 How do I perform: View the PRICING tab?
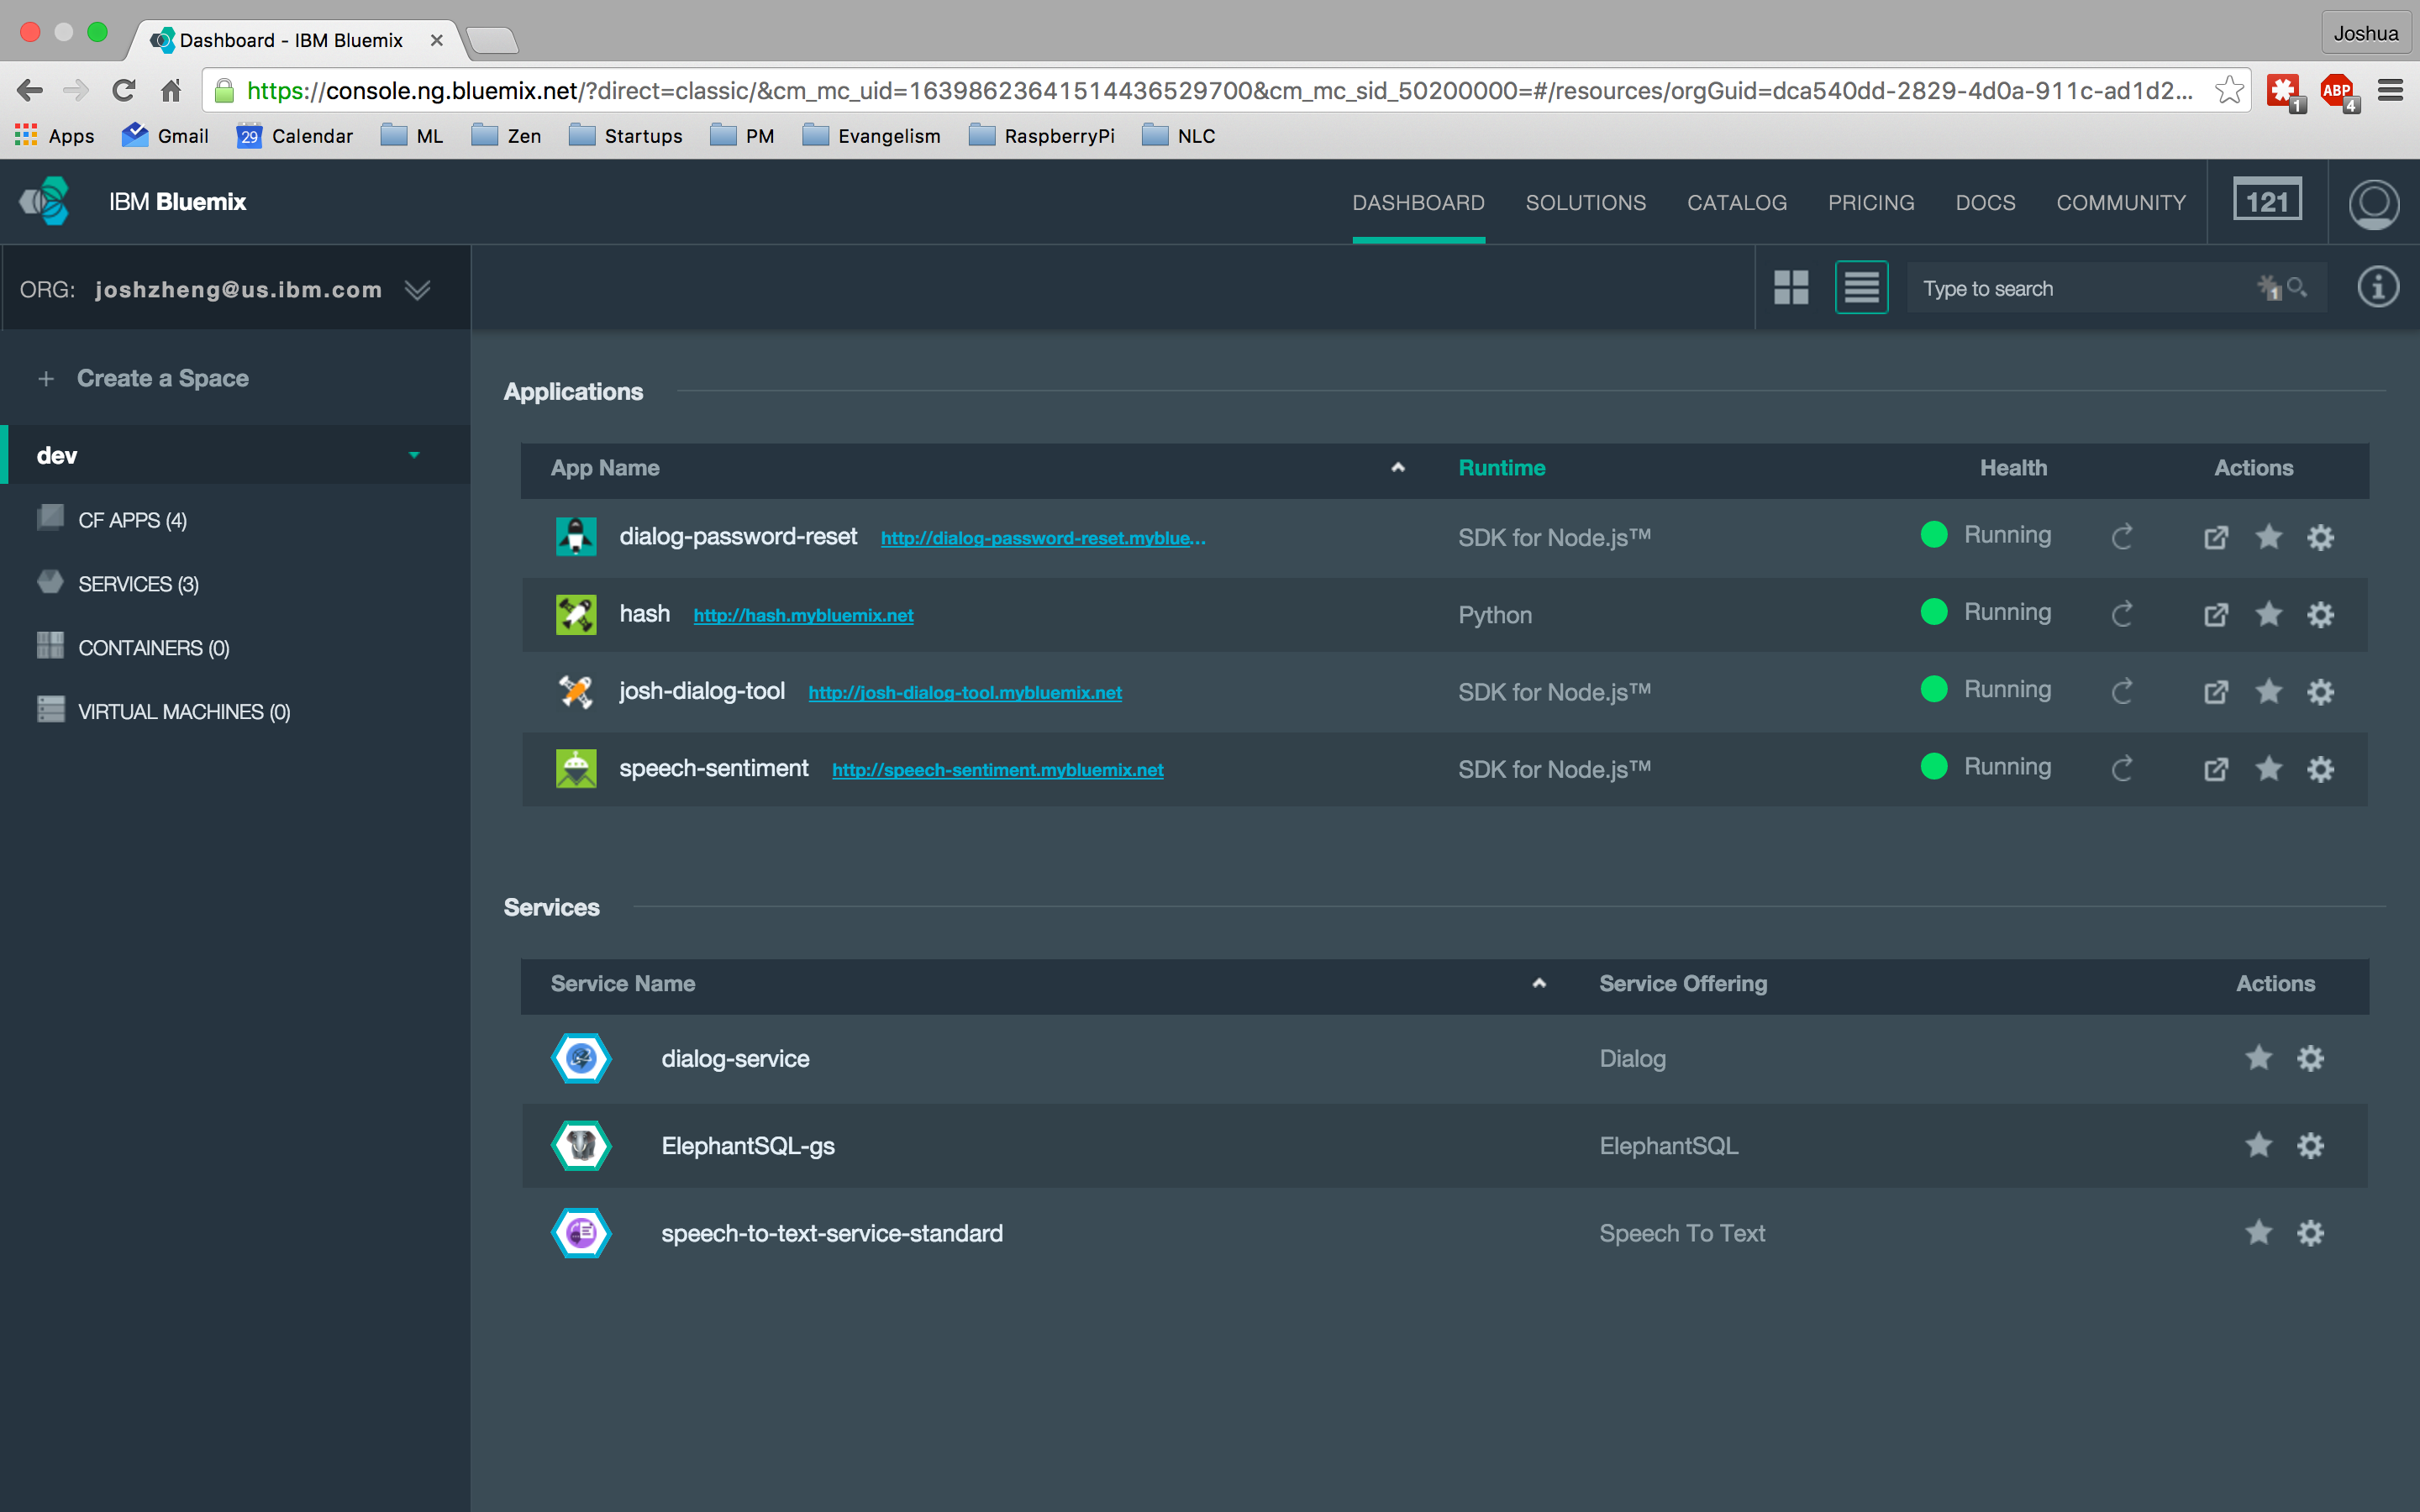click(1871, 203)
